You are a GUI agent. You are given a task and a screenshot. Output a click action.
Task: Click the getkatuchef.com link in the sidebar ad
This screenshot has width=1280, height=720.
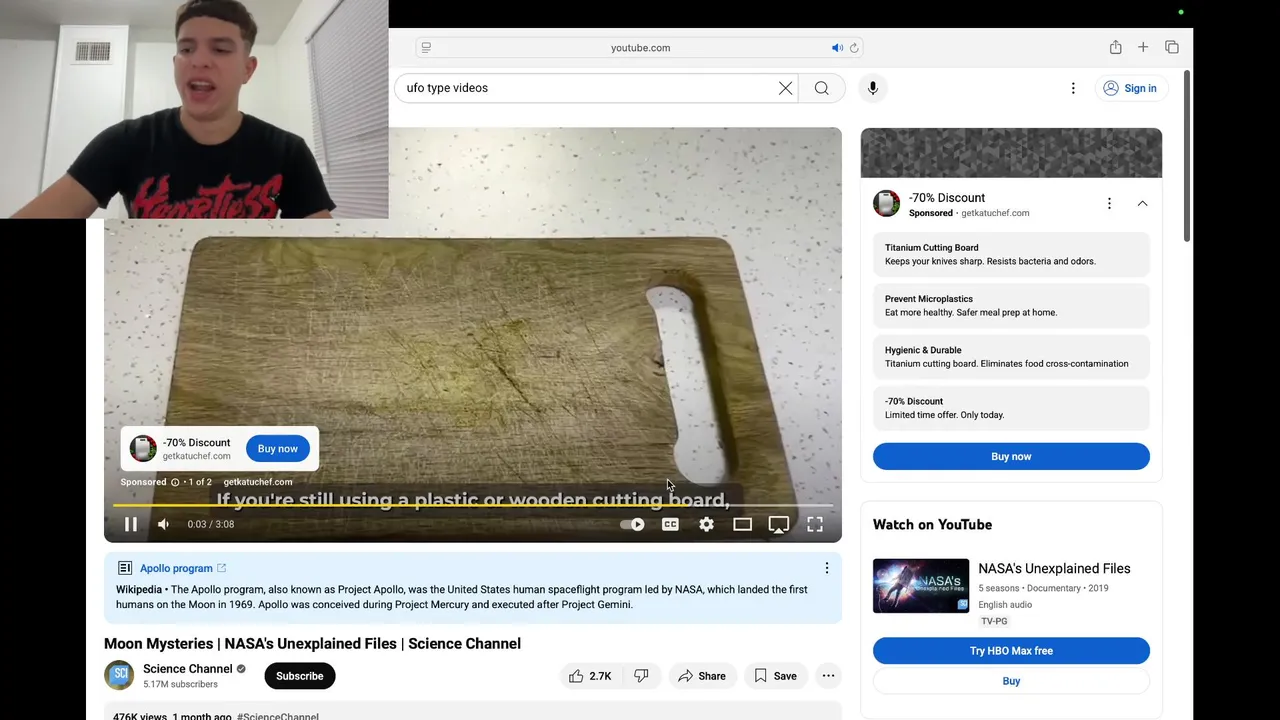point(995,213)
